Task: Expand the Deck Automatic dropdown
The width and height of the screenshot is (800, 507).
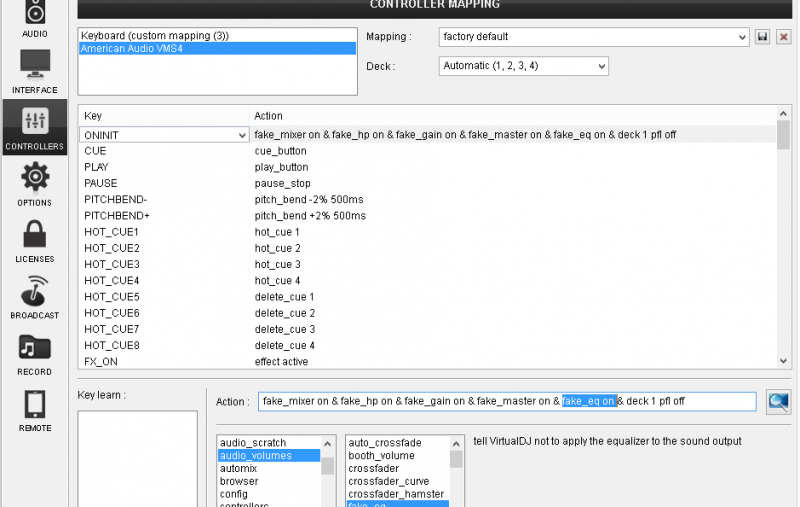Action: click(600, 66)
